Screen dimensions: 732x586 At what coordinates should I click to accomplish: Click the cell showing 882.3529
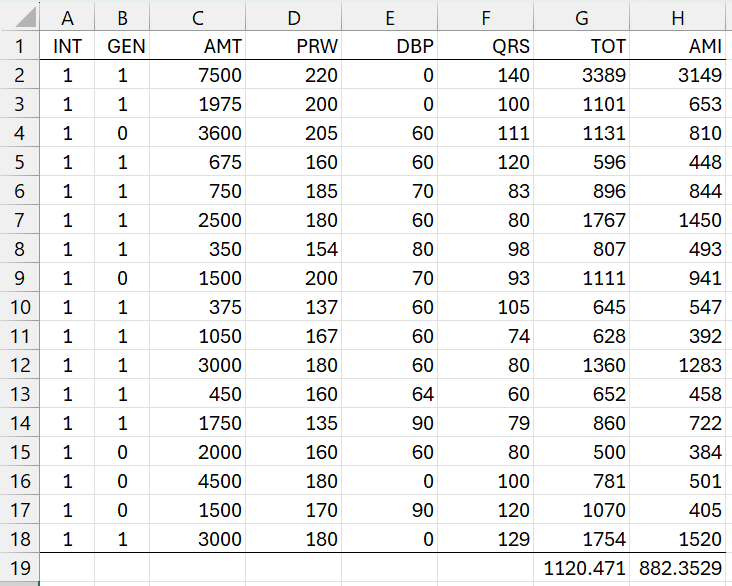683,567
